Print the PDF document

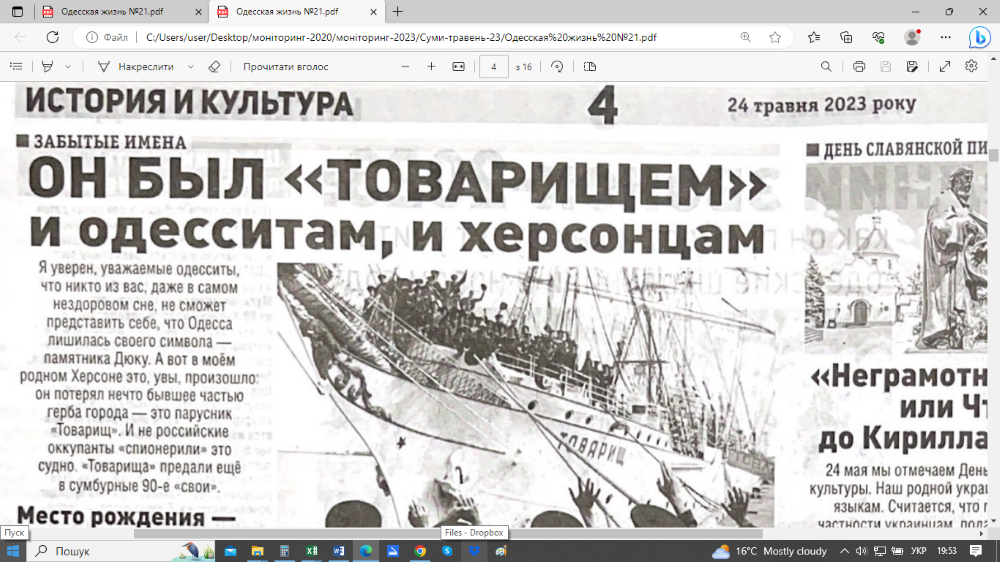coord(859,66)
